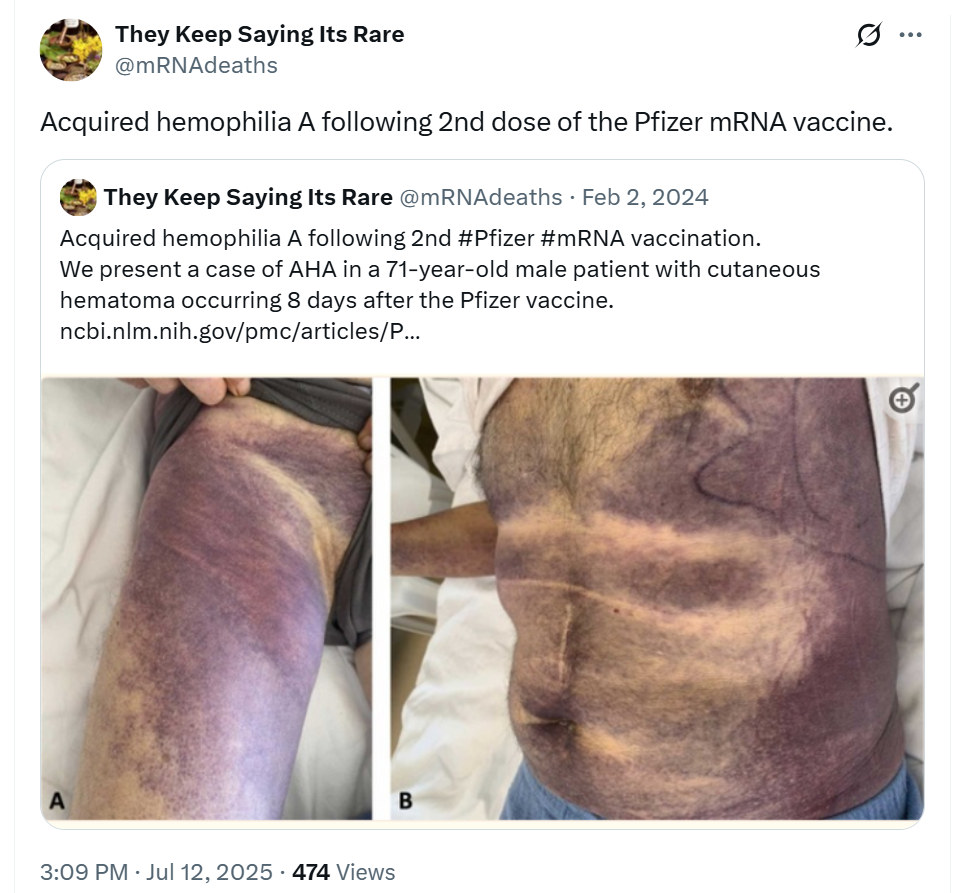Click "They Keep Saying Its Rare" header name
This screenshot has height=893, width=971.
click(x=259, y=34)
